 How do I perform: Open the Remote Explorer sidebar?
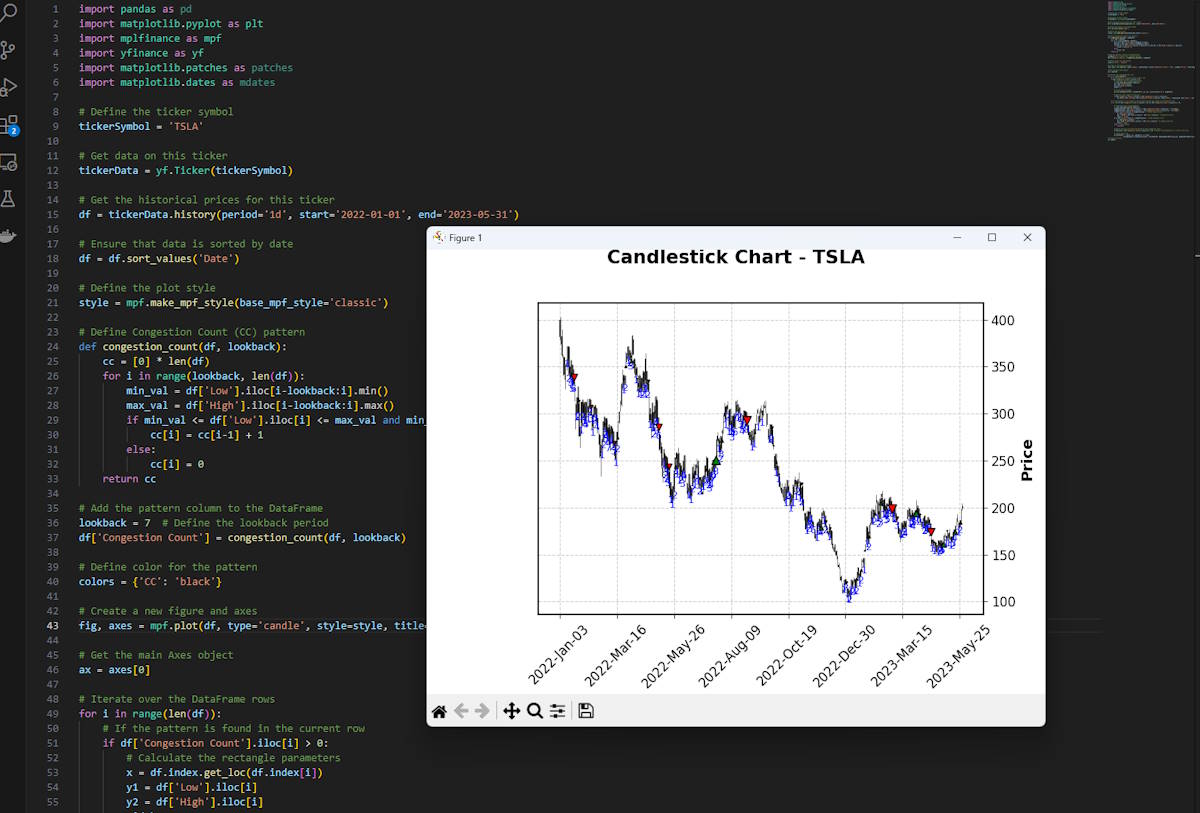pyautogui.click(x=13, y=162)
